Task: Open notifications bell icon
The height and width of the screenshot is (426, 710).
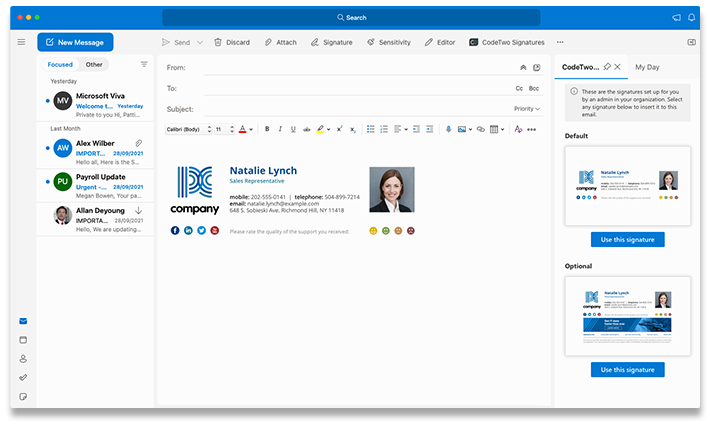Action: pyautogui.click(x=691, y=18)
